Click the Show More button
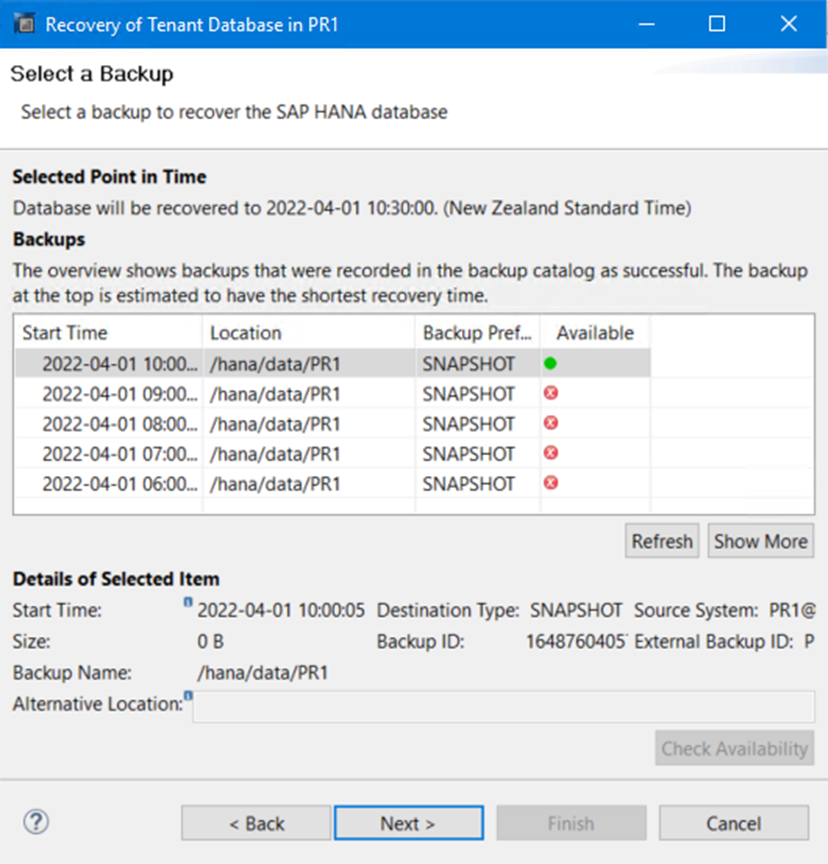 [x=761, y=541]
